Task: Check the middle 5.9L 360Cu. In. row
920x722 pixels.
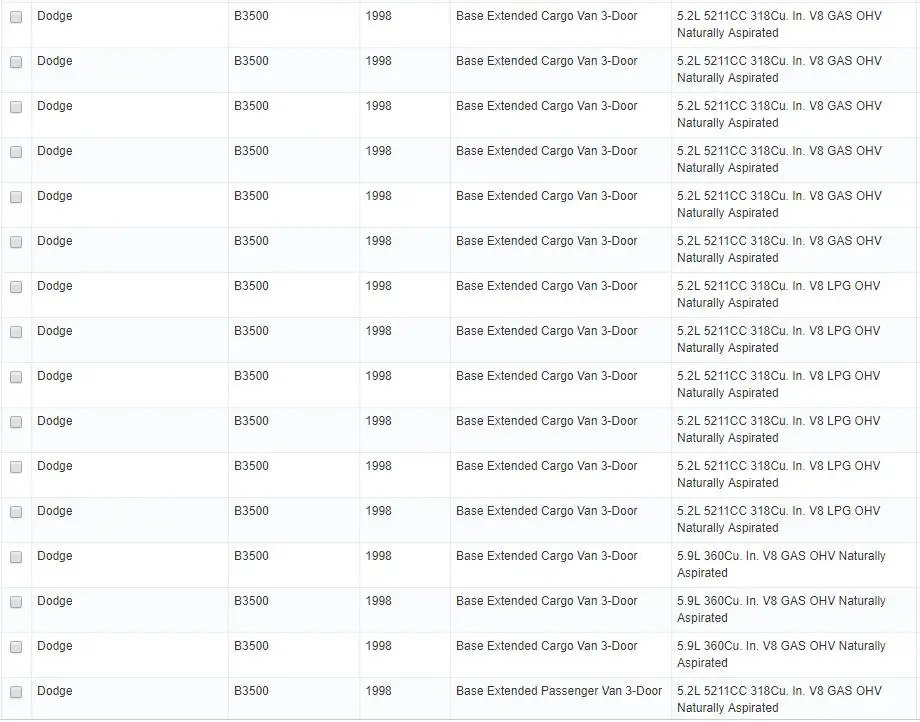Action: 16,602
